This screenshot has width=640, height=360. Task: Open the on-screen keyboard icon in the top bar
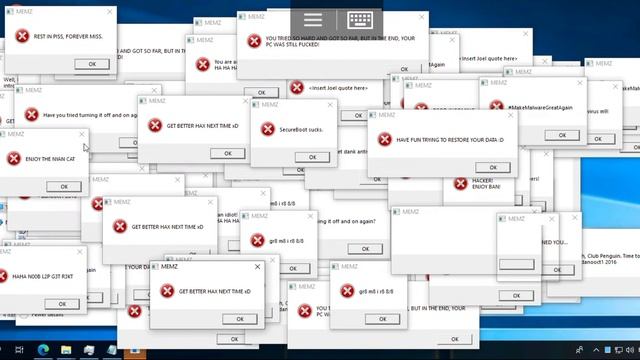pos(360,20)
